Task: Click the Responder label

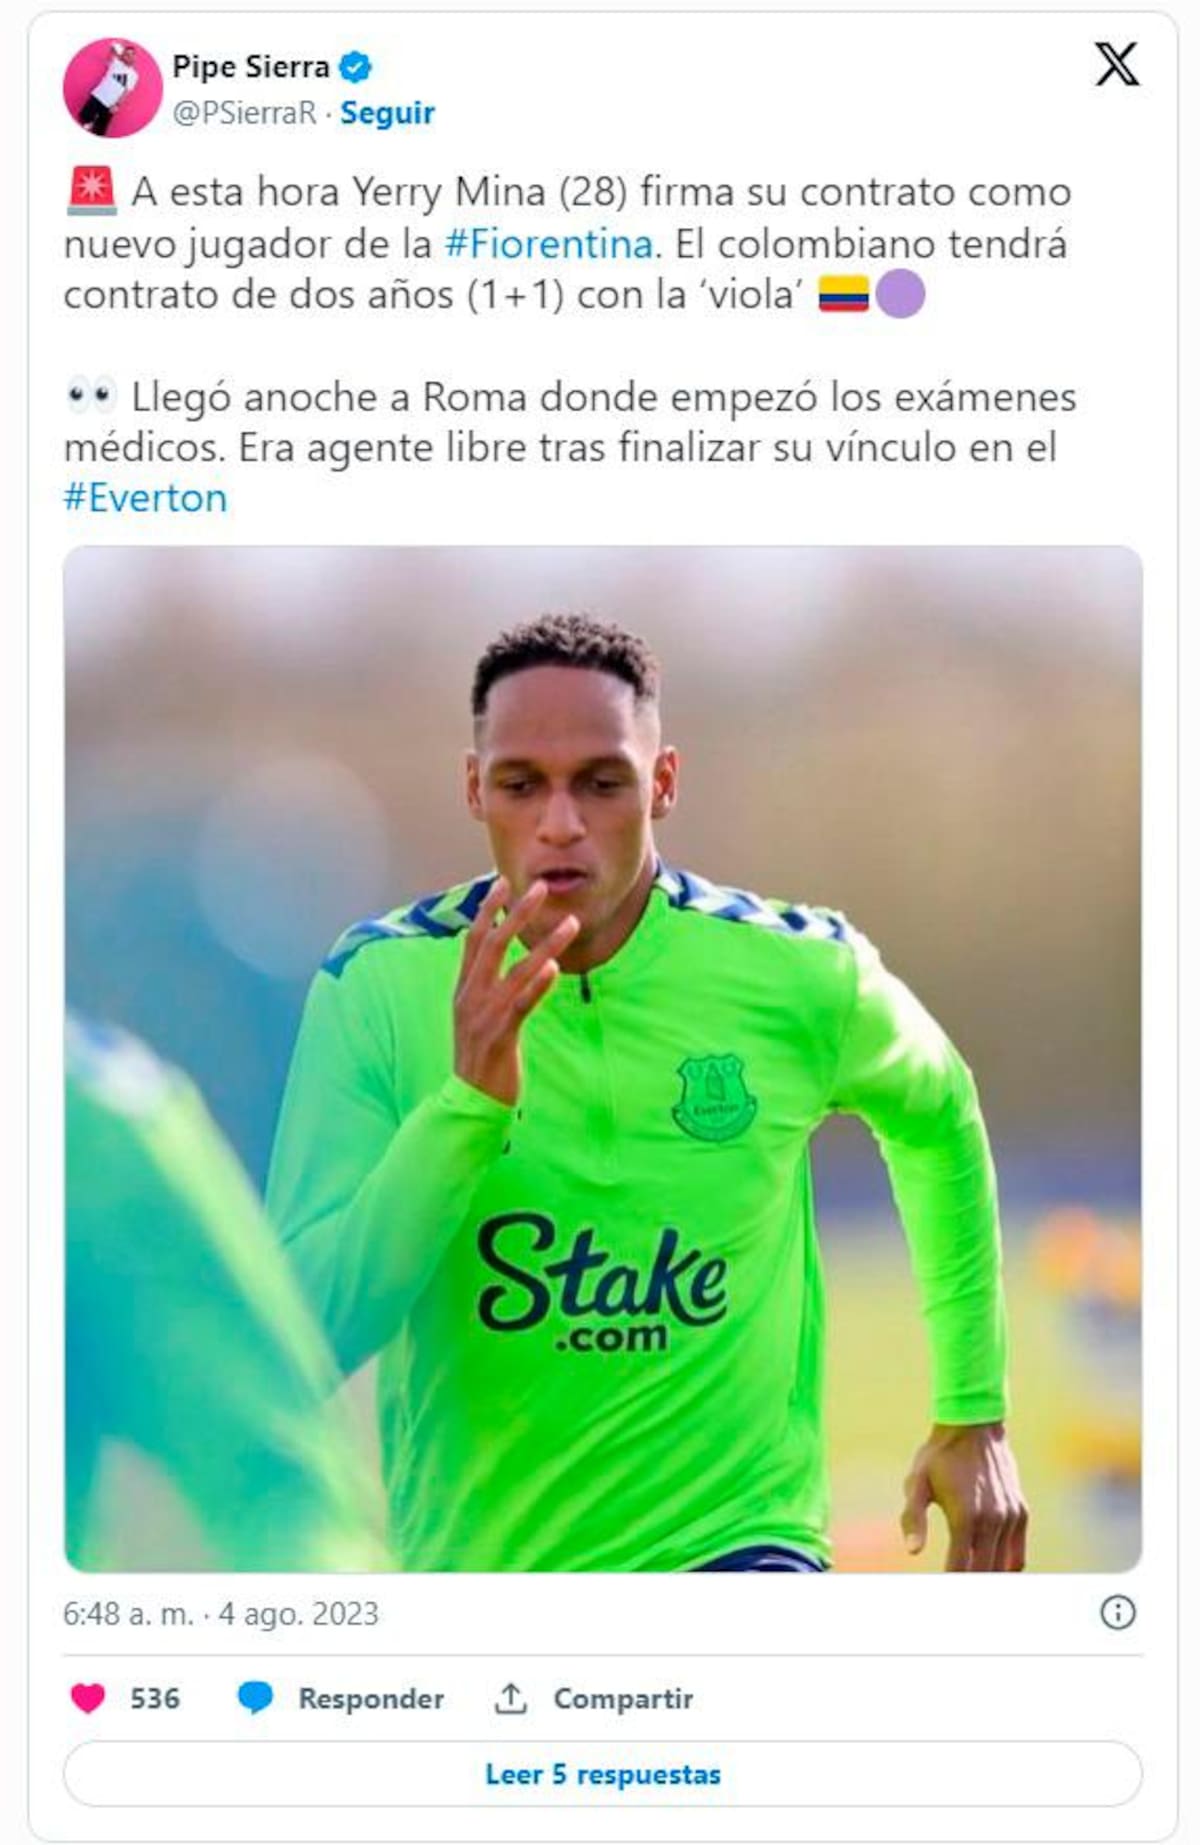Action: coord(371,1698)
